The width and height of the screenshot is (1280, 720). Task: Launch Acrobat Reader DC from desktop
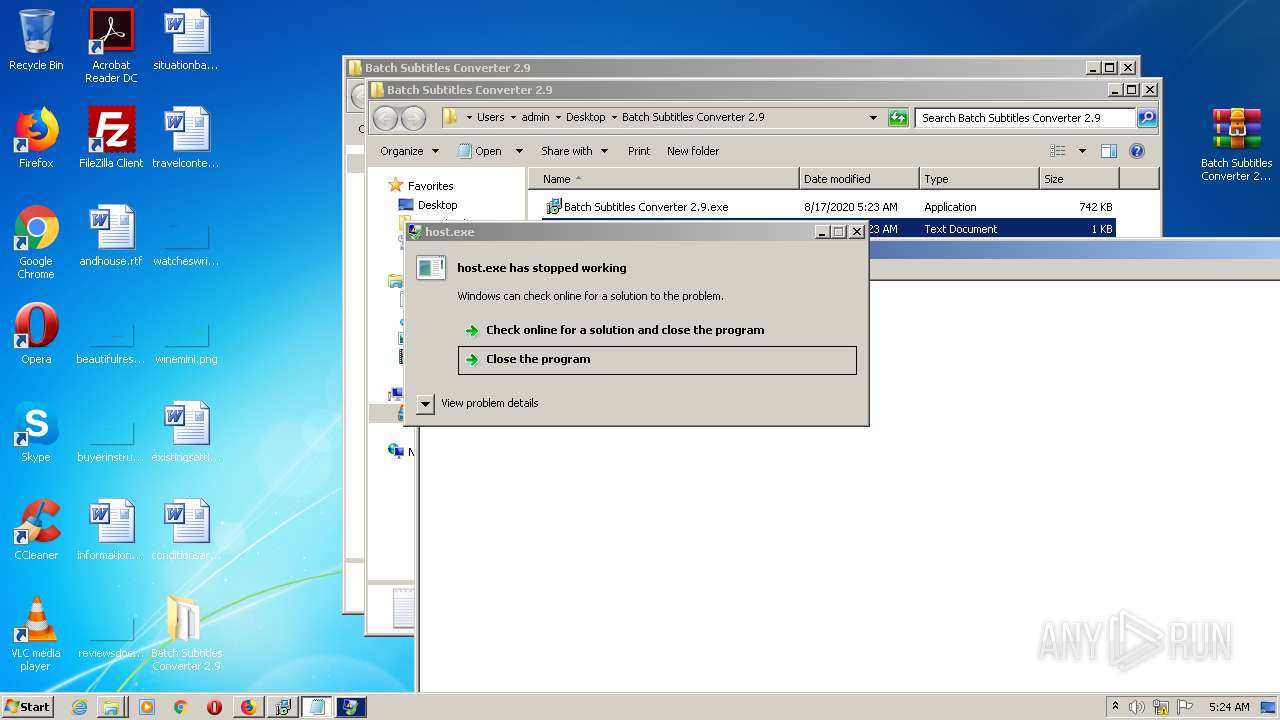pos(111,46)
